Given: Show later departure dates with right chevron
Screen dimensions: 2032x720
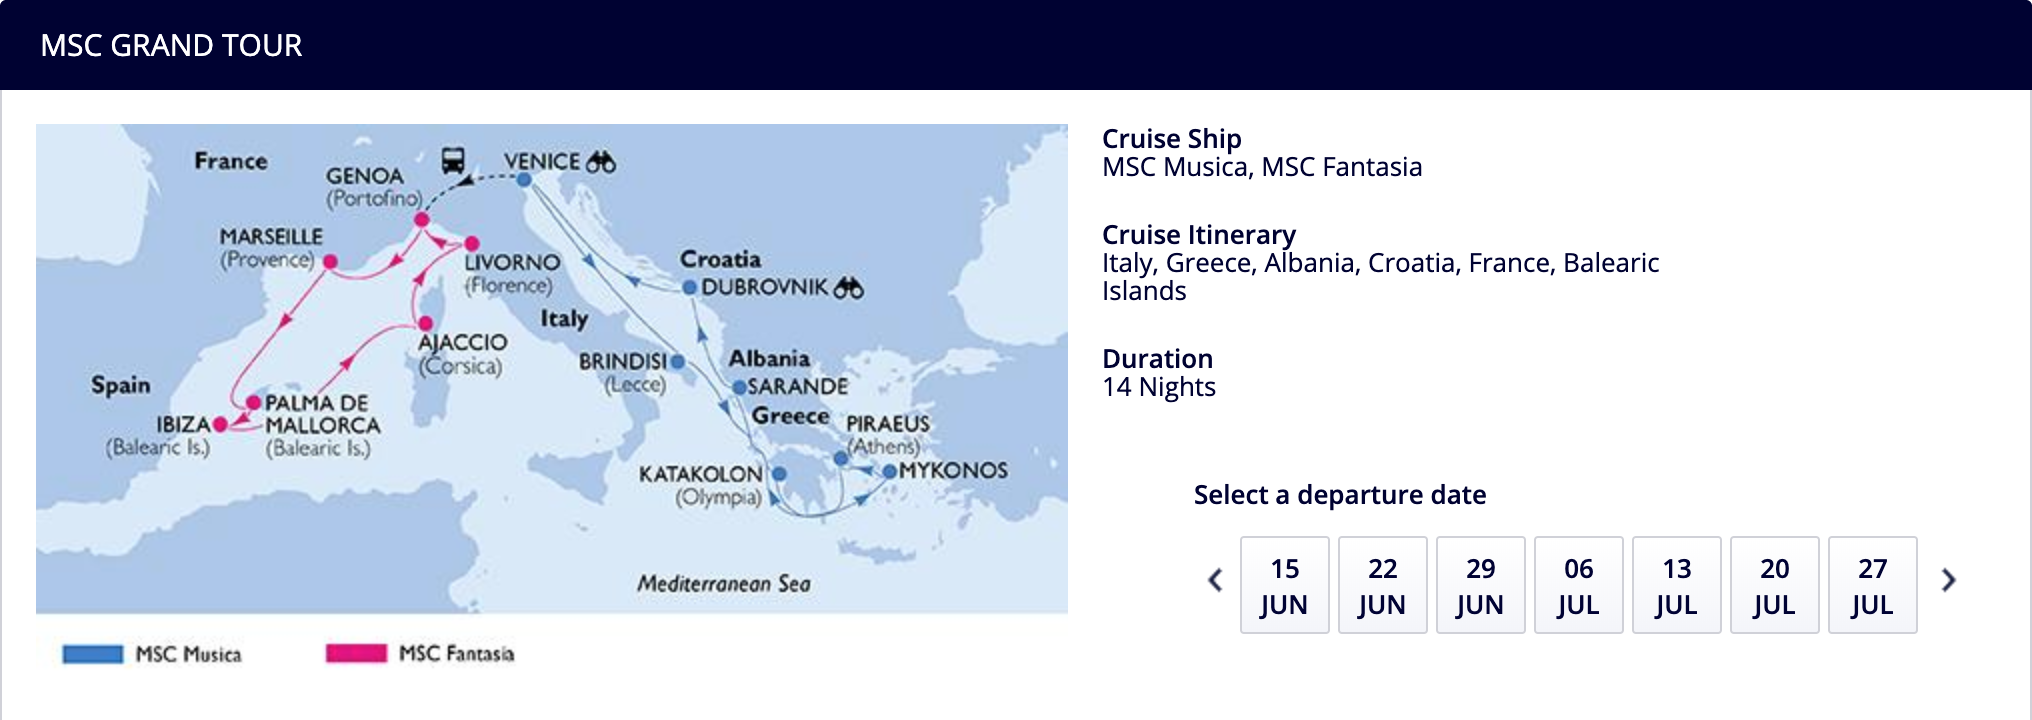Looking at the screenshot, I should pos(1948,580).
